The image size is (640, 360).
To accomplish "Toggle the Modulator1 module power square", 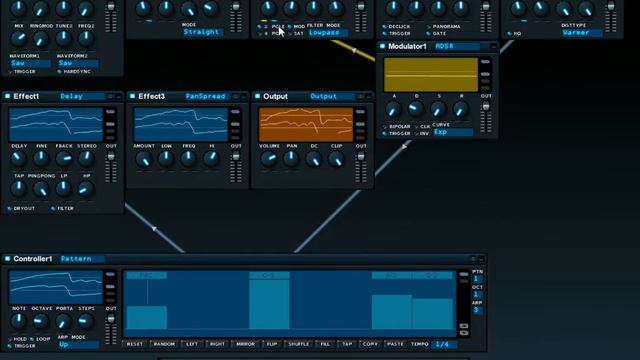I will click(x=382, y=46).
